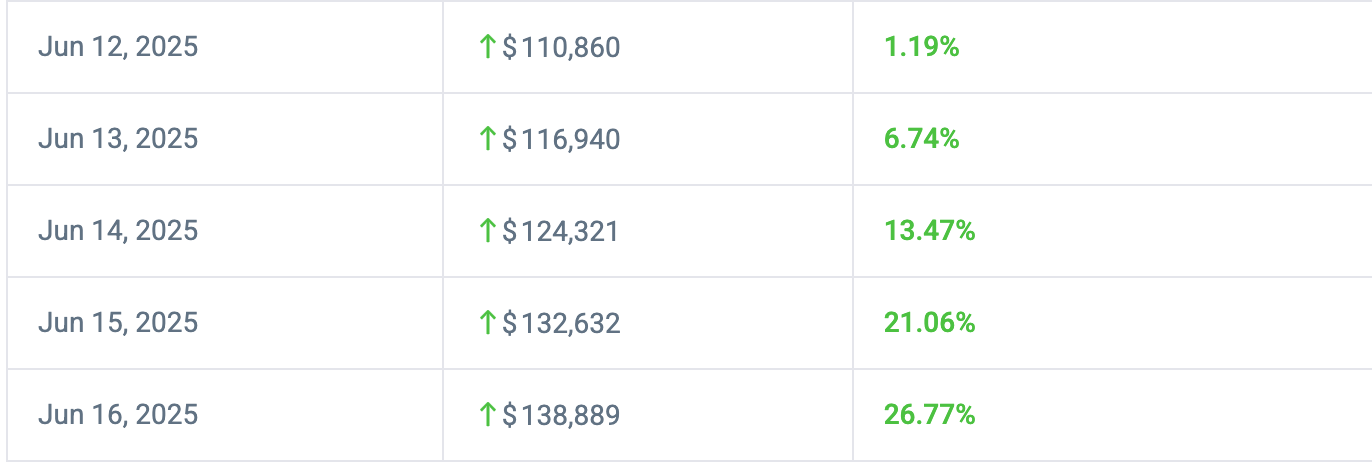Click the 13.47% change percentage

pos(929,231)
